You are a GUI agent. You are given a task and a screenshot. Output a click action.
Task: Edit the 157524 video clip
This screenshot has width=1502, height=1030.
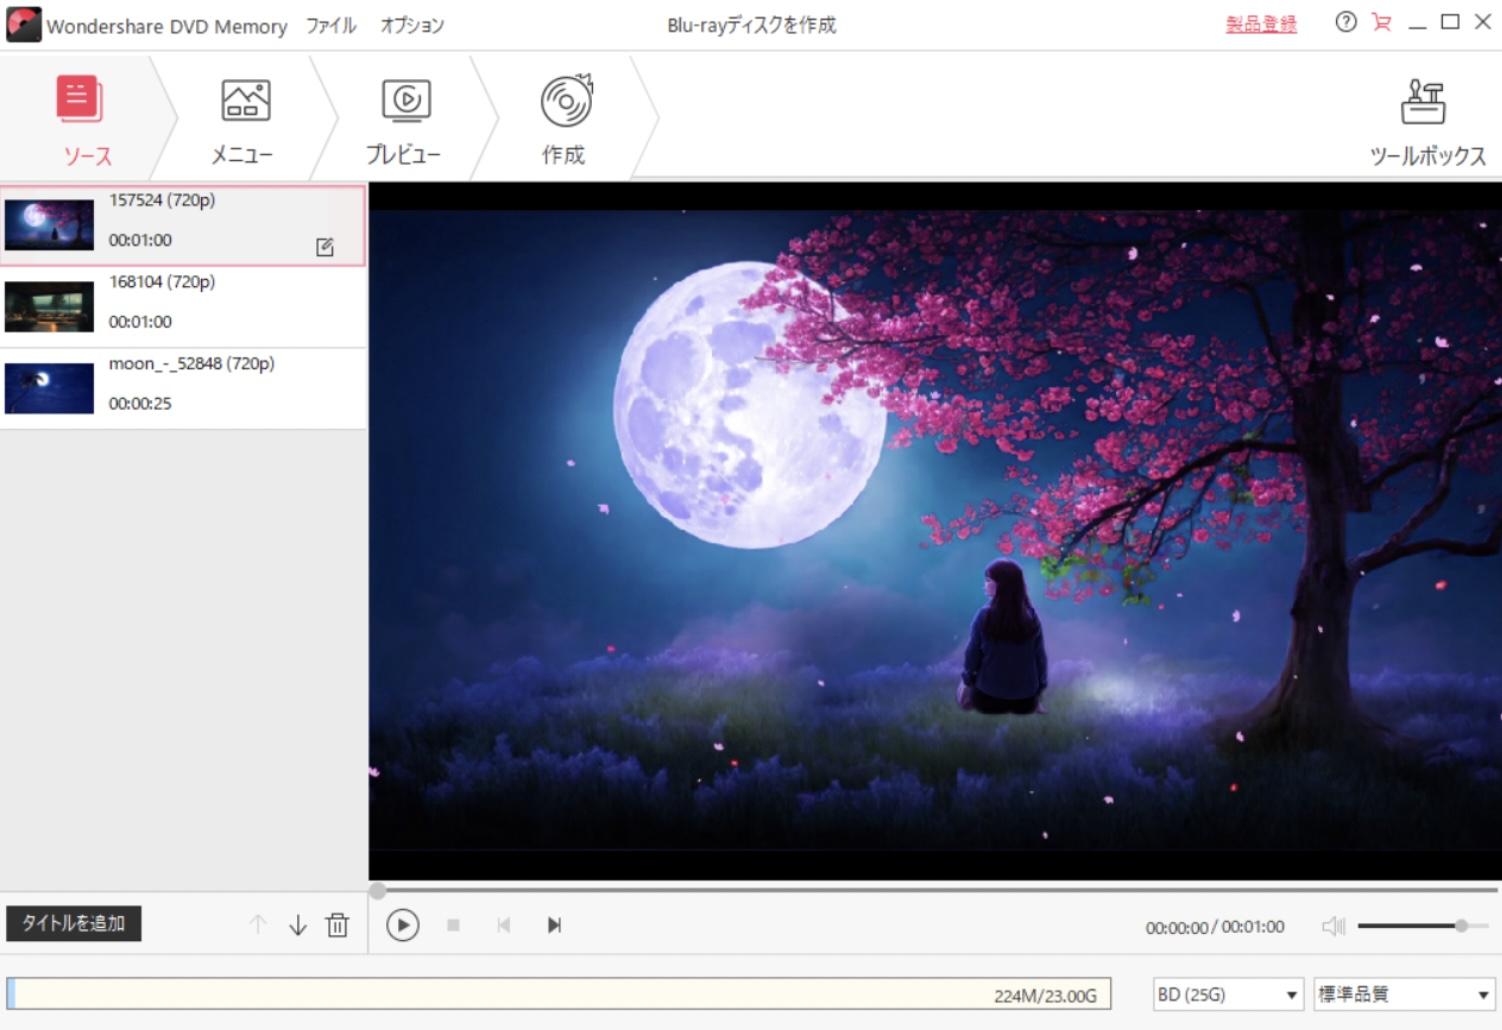pyautogui.click(x=325, y=247)
